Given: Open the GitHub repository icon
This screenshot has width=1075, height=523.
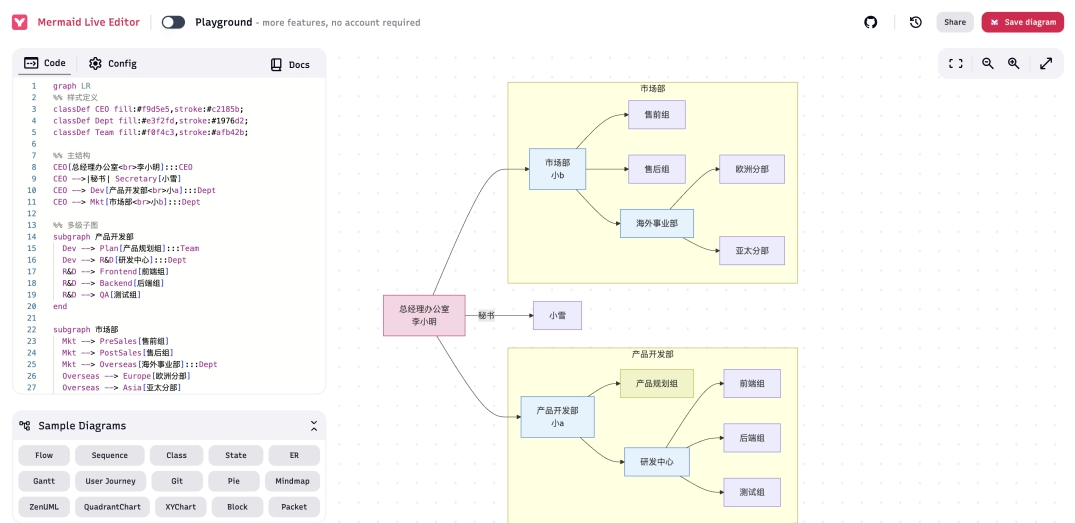Looking at the screenshot, I should 871,22.
